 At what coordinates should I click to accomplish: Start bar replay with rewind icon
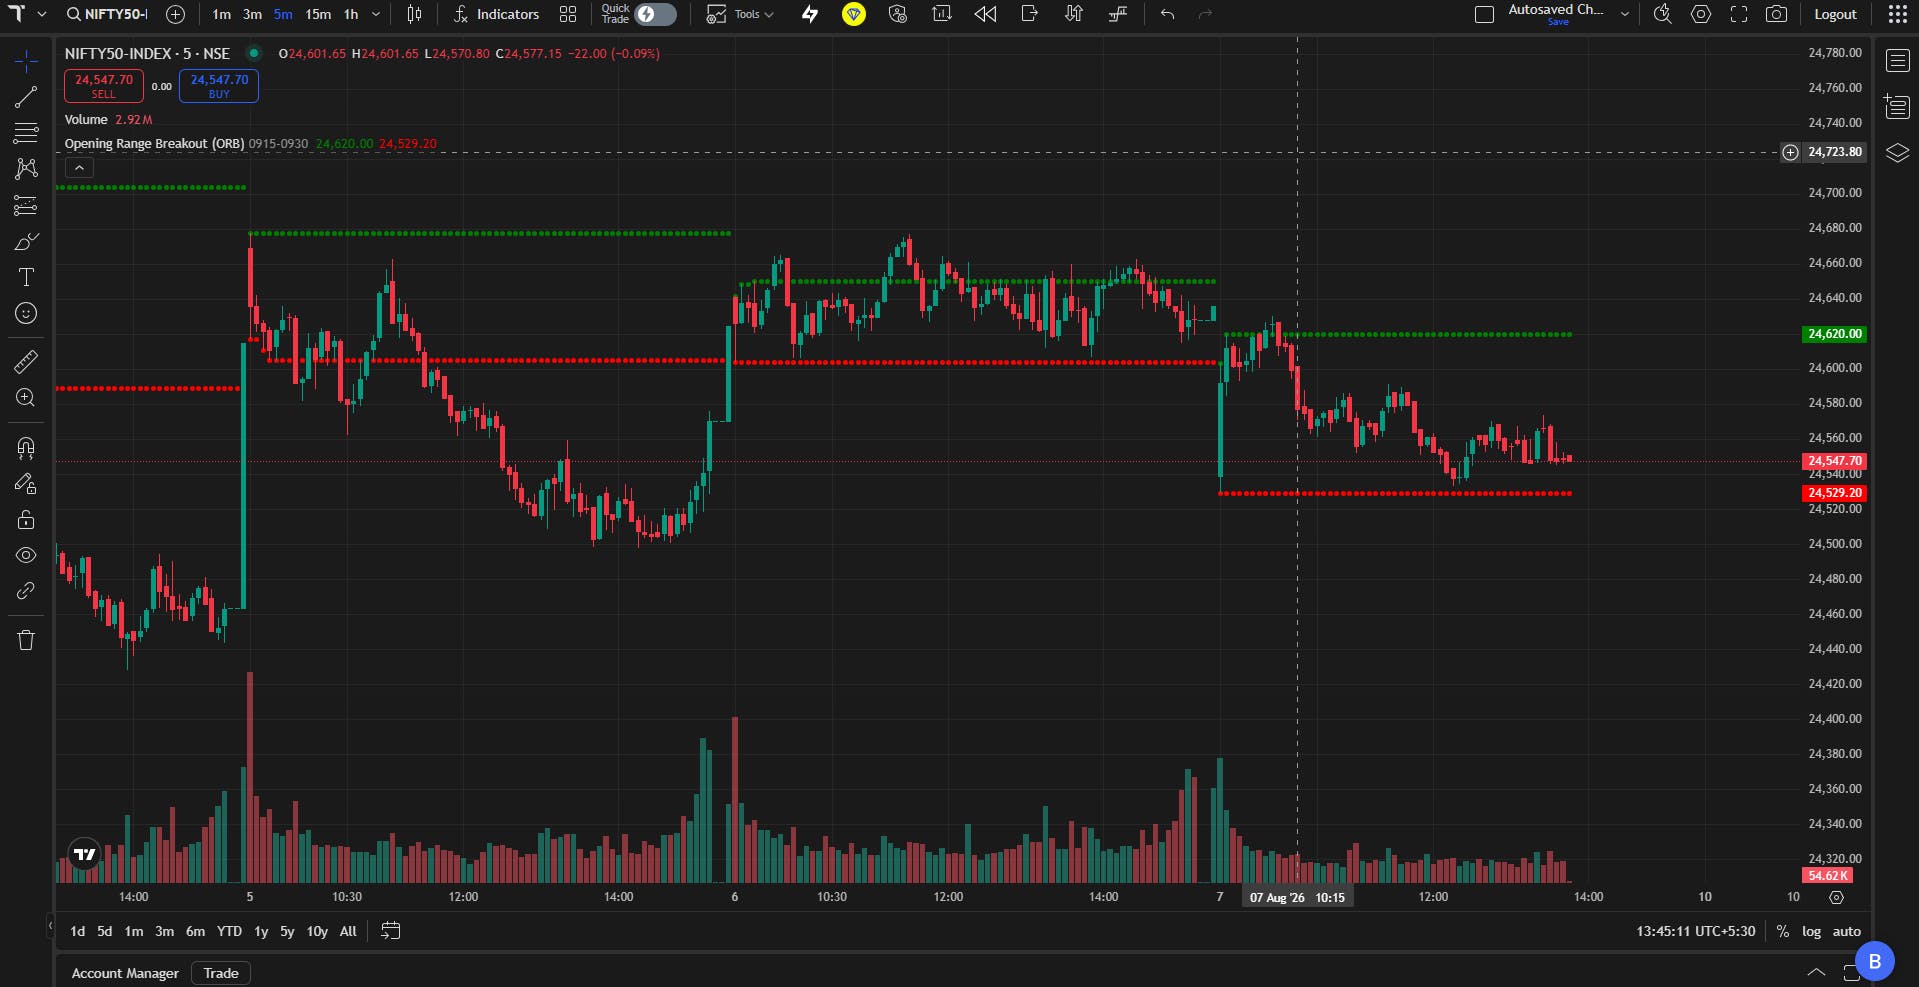(986, 14)
